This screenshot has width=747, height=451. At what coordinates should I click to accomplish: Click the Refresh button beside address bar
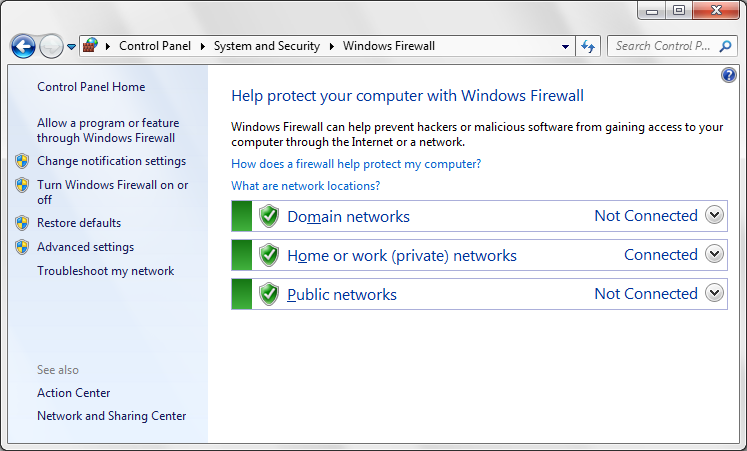[x=588, y=46]
